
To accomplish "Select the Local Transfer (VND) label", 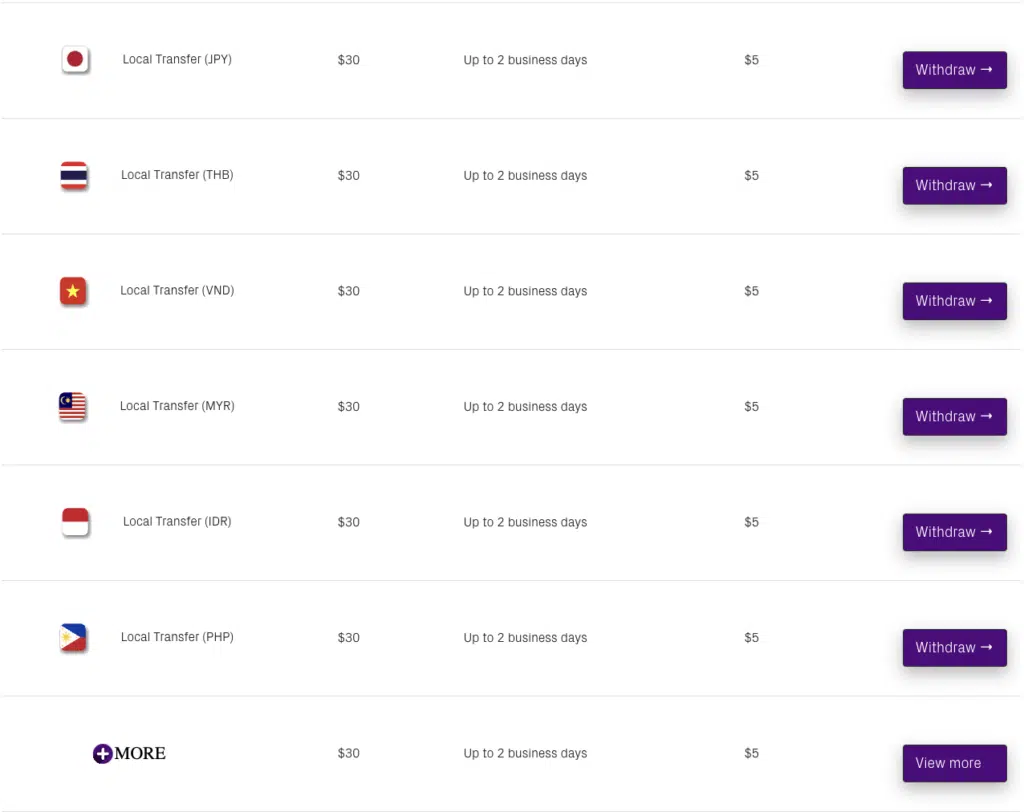I will click(x=177, y=291).
